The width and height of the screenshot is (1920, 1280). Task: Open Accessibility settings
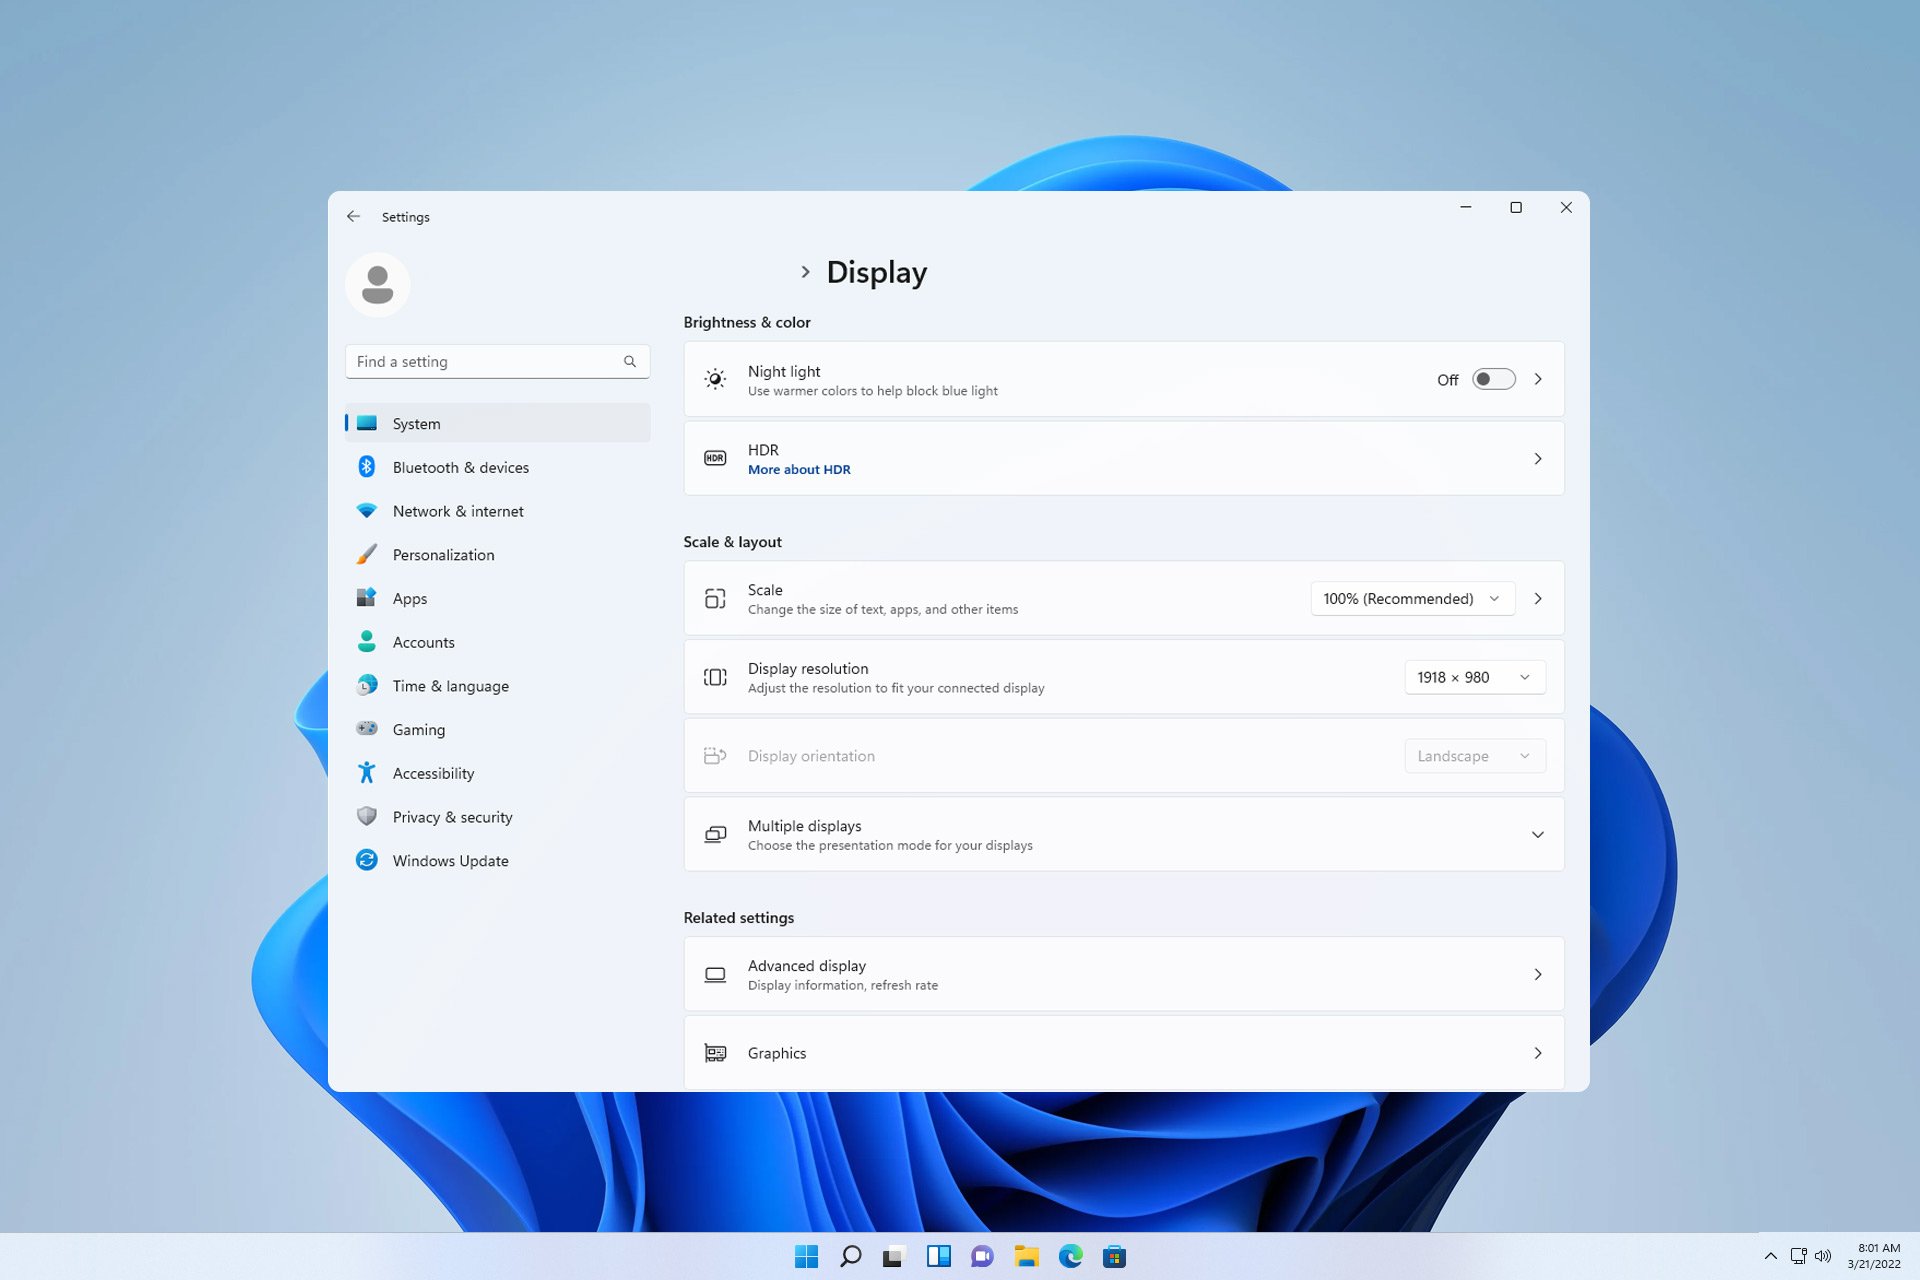coord(433,773)
